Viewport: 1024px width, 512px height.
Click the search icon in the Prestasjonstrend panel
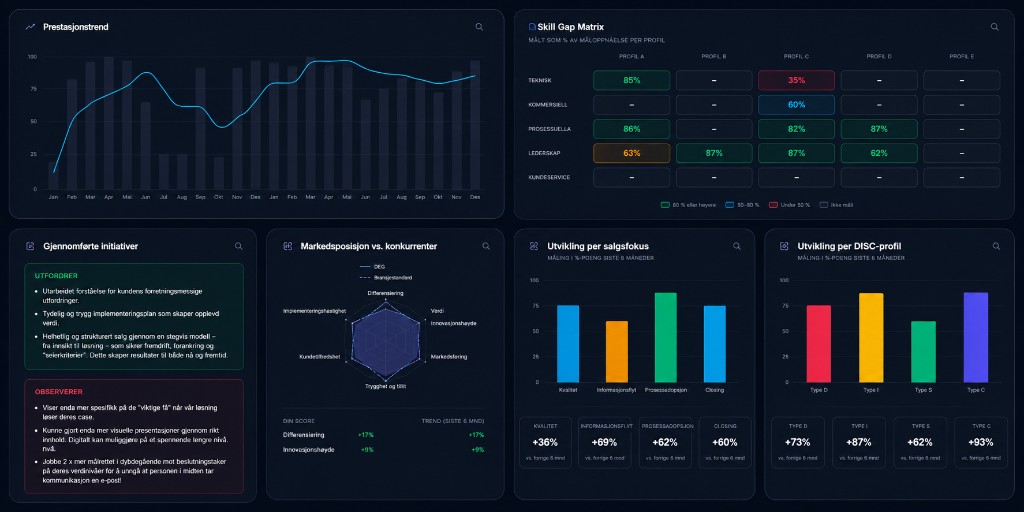pyautogui.click(x=479, y=27)
